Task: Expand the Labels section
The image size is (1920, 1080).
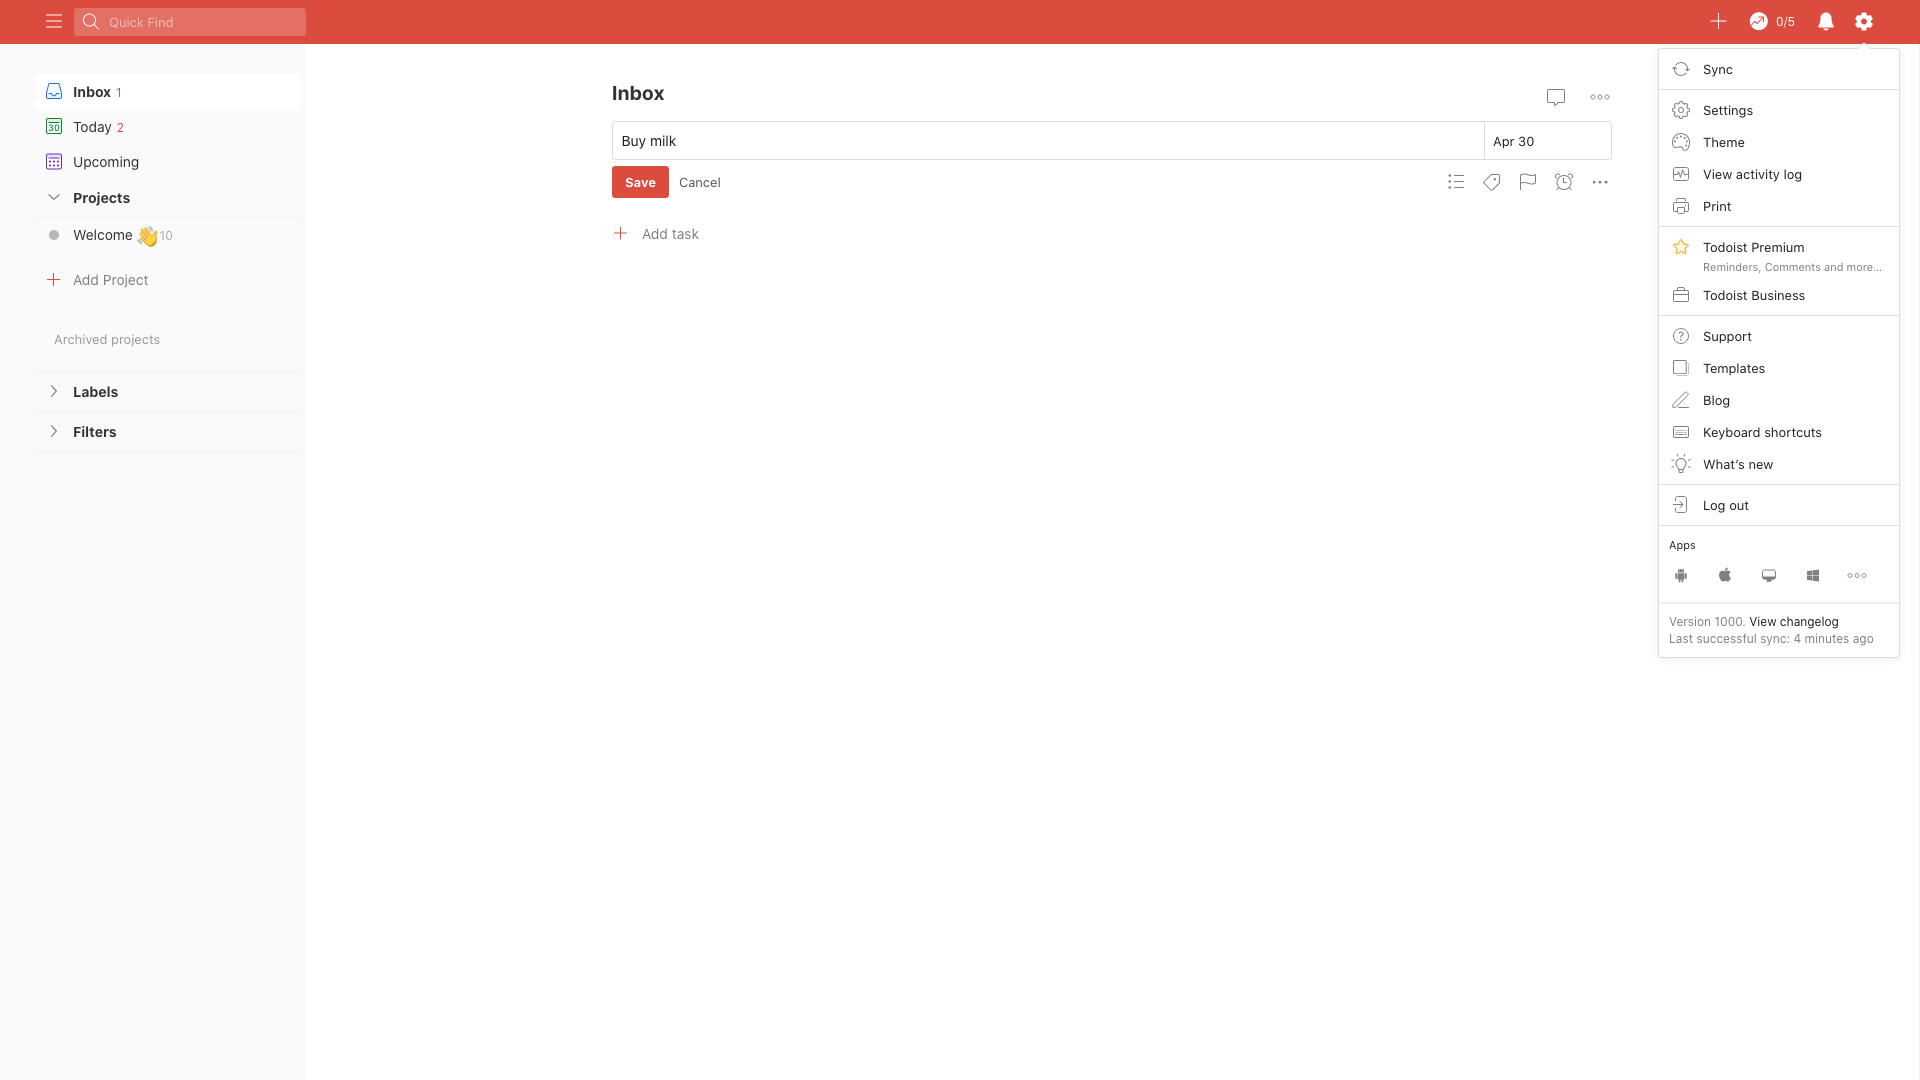Action: point(54,391)
